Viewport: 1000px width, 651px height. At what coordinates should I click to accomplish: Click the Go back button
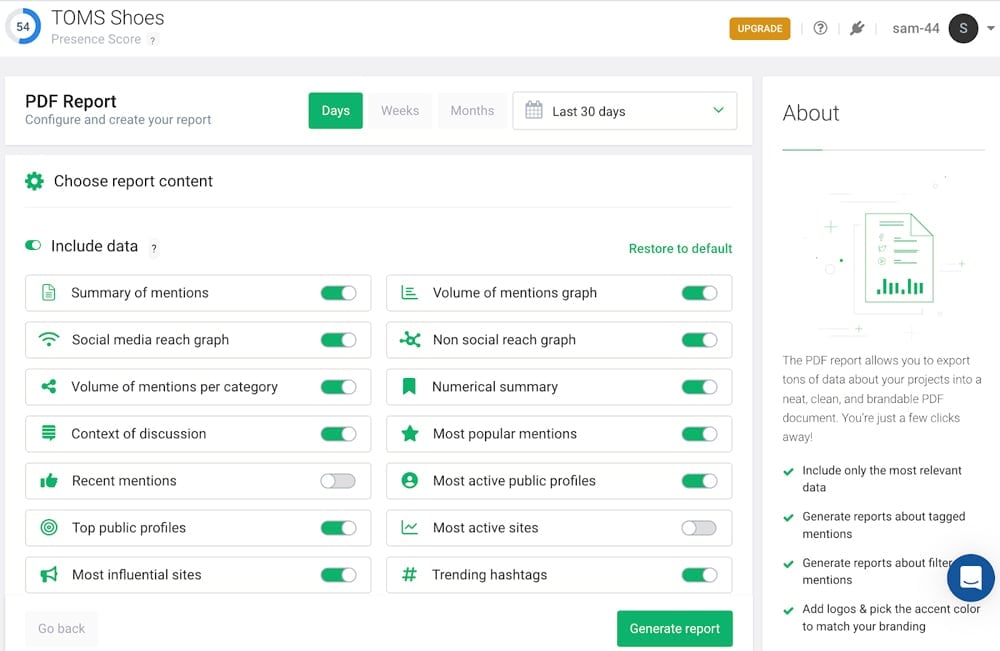[61, 629]
